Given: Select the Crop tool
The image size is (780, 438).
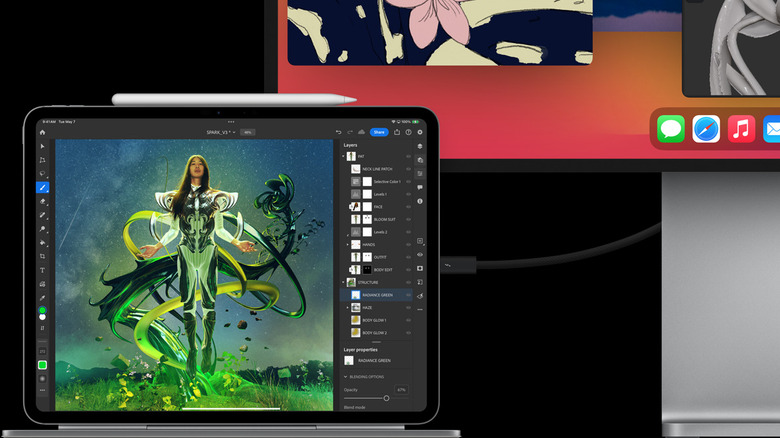Looking at the screenshot, I should pyautogui.click(x=42, y=256).
